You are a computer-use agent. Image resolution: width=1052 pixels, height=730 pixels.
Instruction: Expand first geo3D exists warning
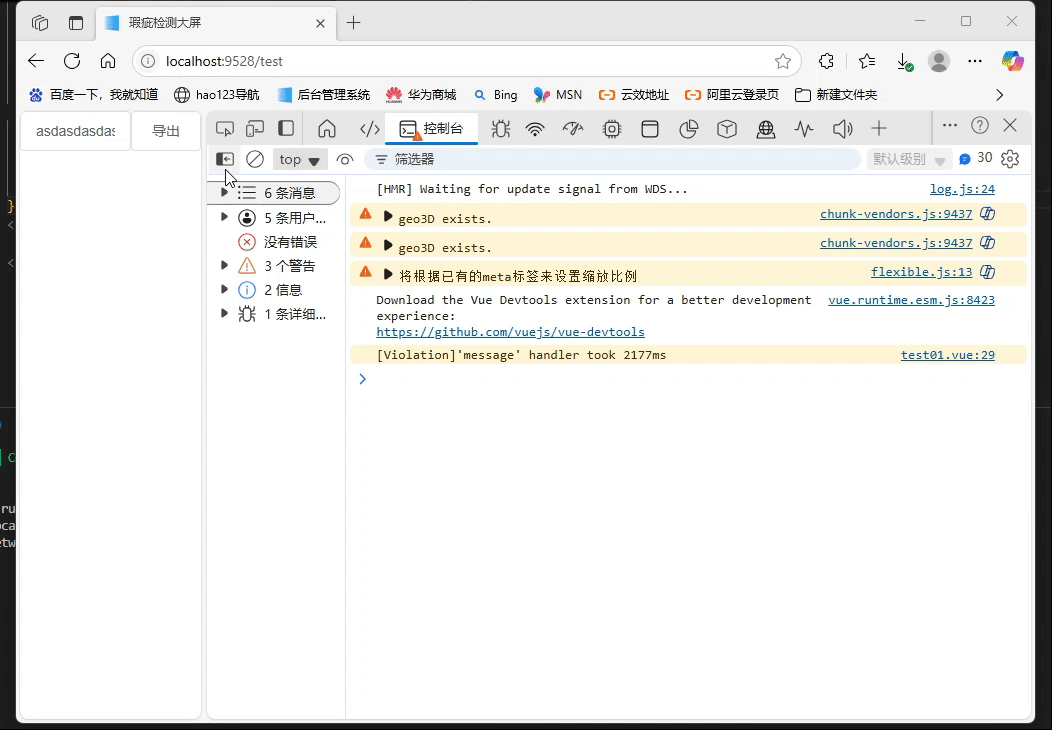coord(387,217)
